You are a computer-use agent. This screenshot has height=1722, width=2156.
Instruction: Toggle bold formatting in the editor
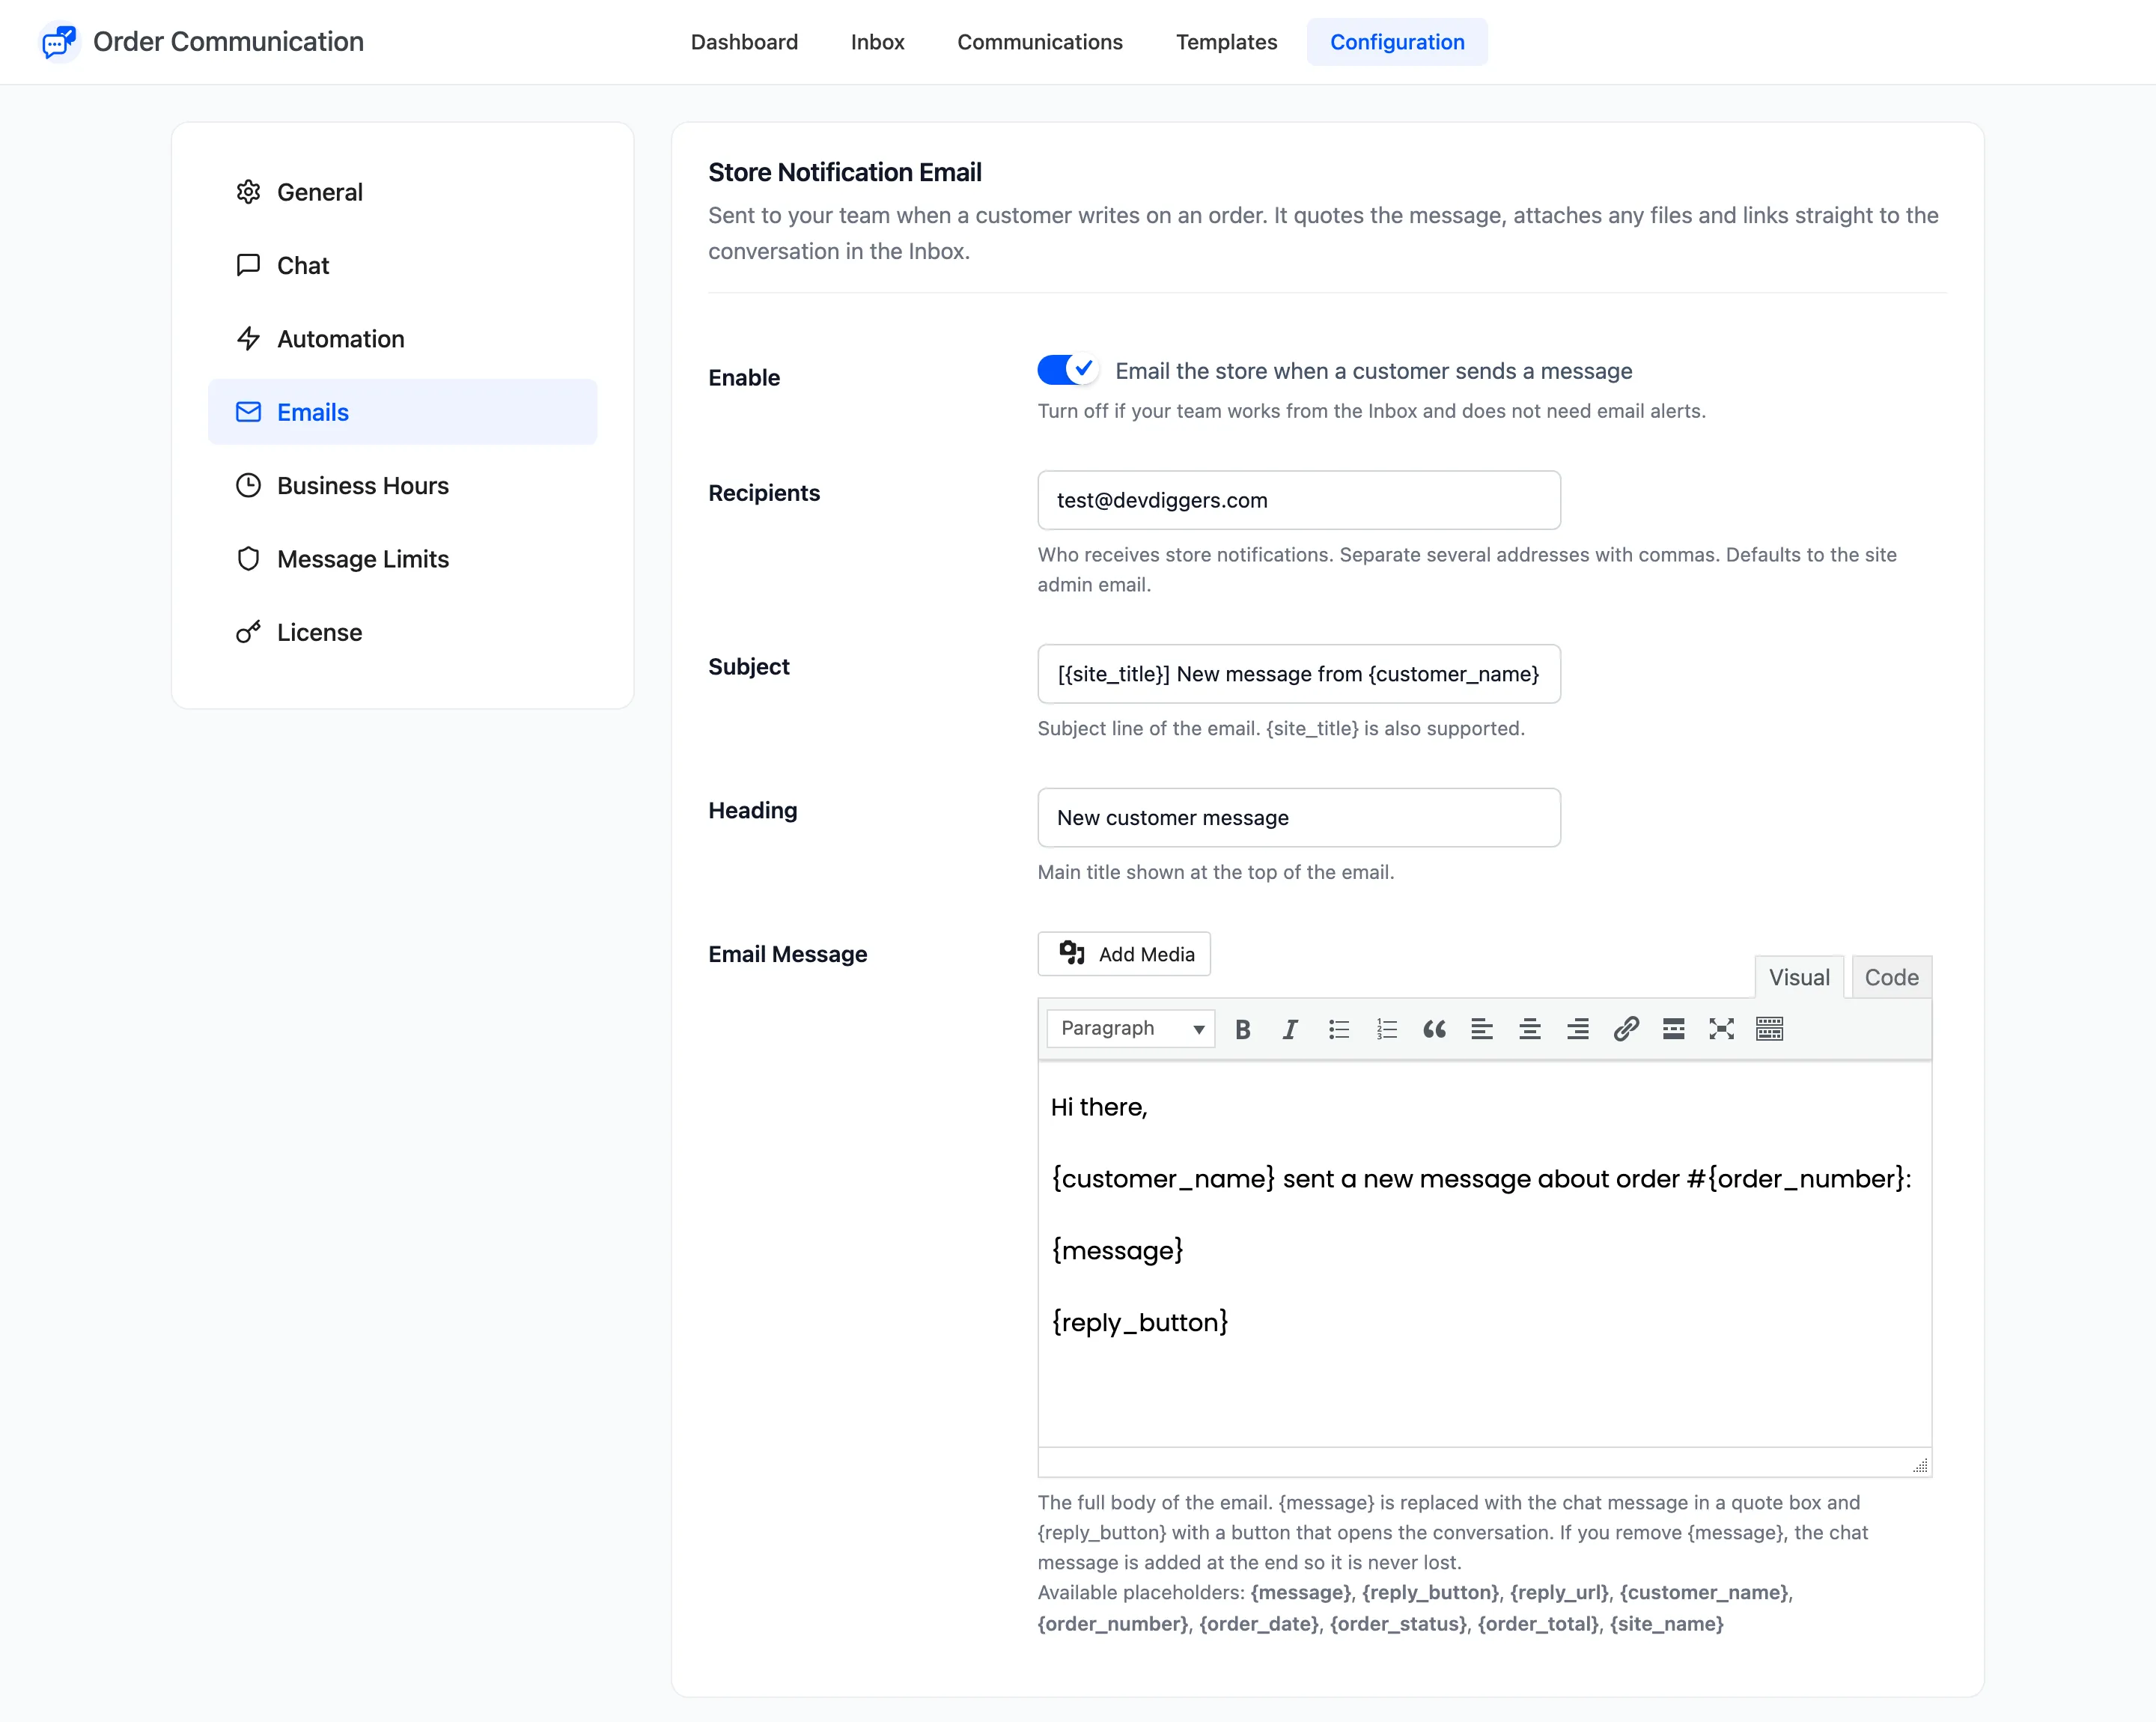pyautogui.click(x=1242, y=1029)
